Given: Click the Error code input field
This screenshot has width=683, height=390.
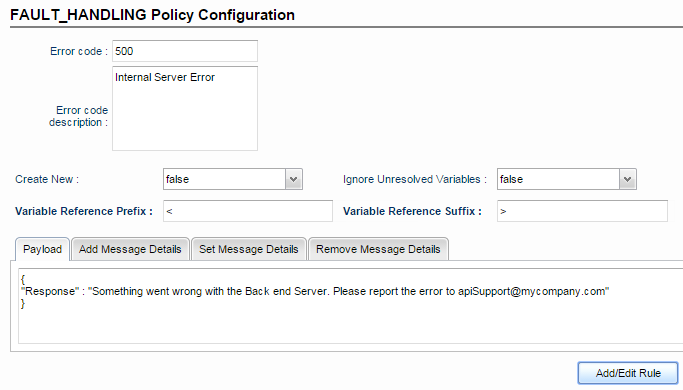Looking at the screenshot, I should 185,51.
